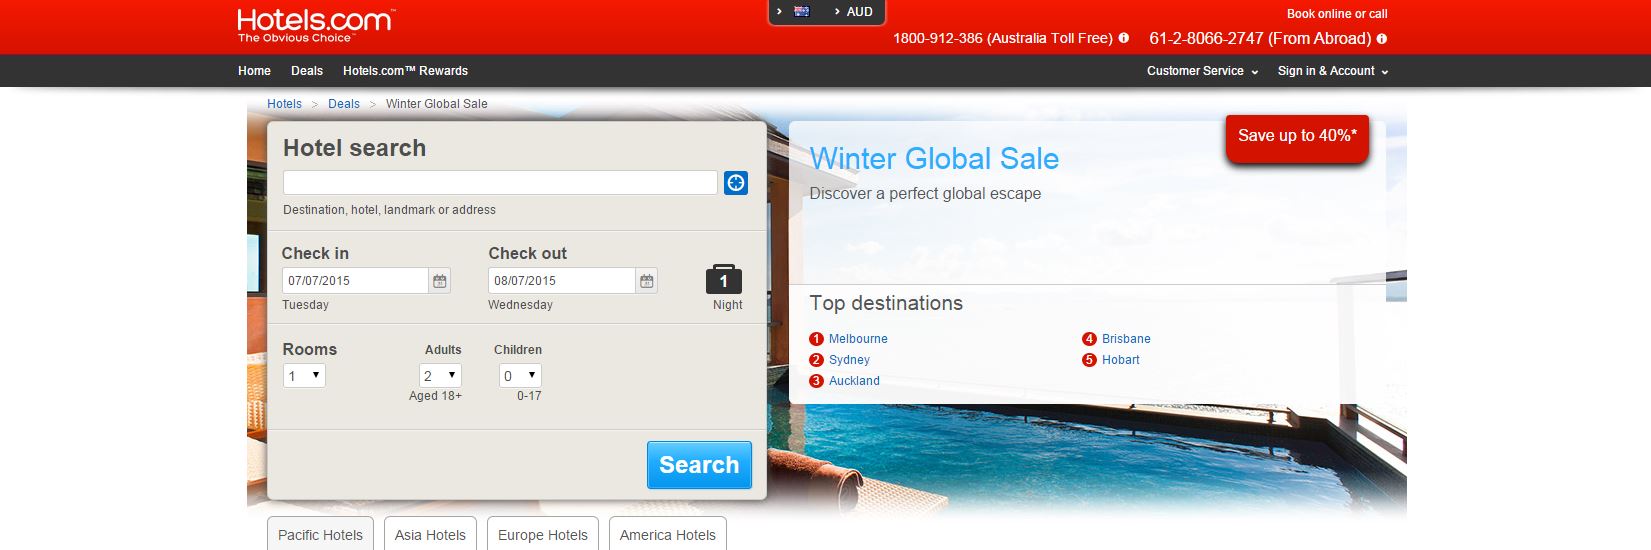
Task: Open the AUD currency selector
Action: click(853, 12)
